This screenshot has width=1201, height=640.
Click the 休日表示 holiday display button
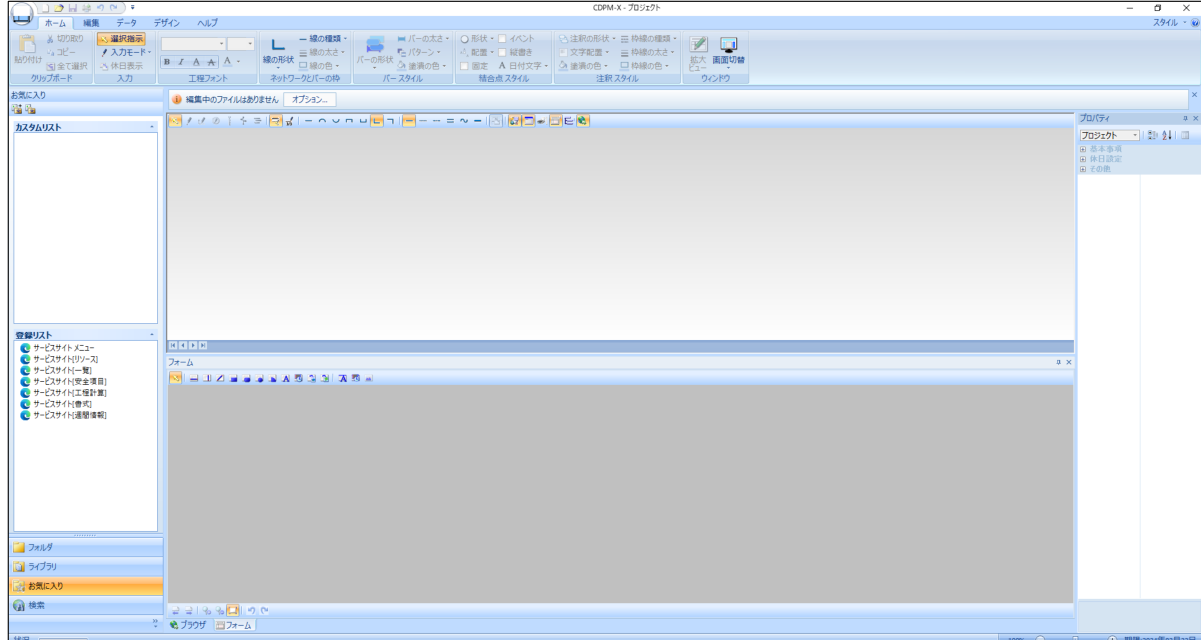point(121,64)
